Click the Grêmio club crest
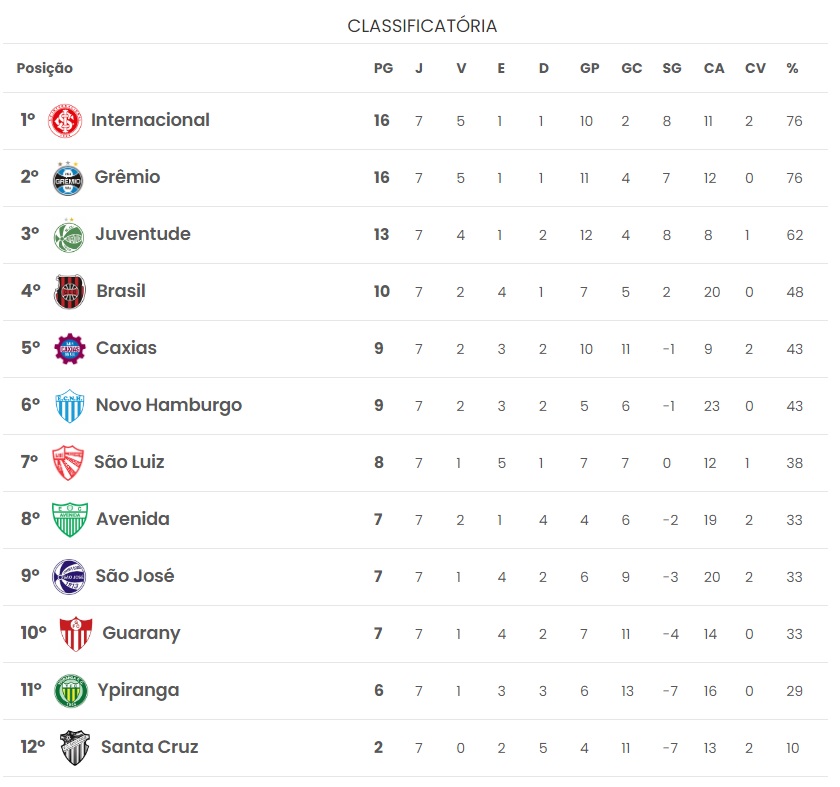 pos(68,178)
